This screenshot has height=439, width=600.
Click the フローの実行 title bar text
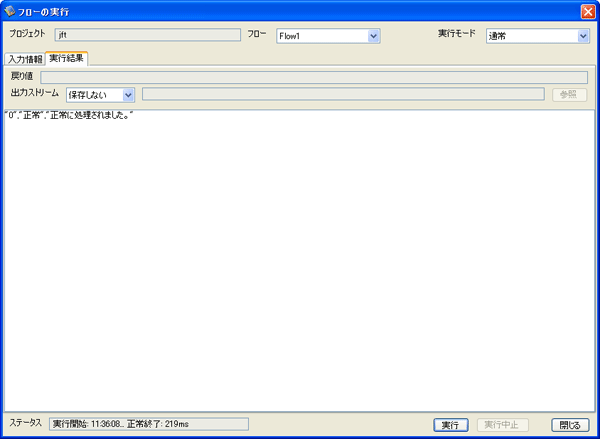click(48, 10)
